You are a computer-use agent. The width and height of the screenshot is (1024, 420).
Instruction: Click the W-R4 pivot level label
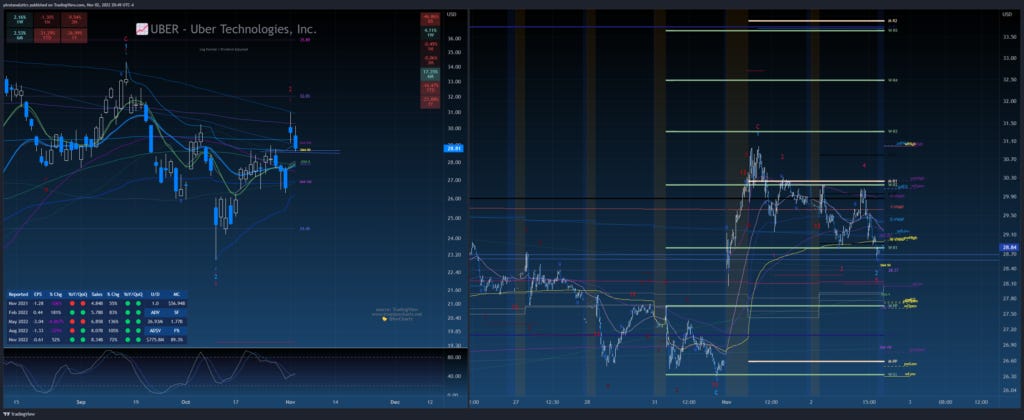893,80
